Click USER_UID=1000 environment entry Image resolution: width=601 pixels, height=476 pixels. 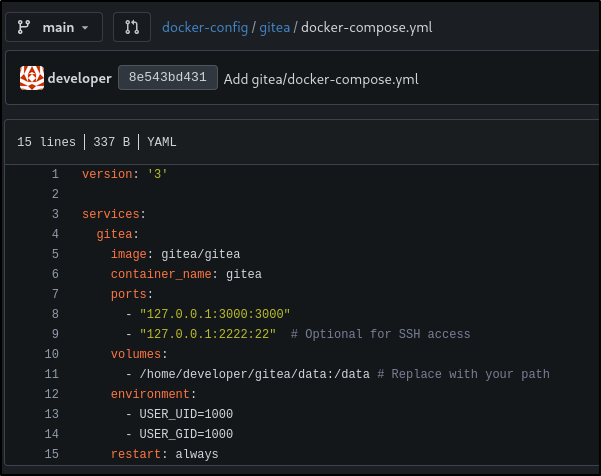(x=186, y=414)
